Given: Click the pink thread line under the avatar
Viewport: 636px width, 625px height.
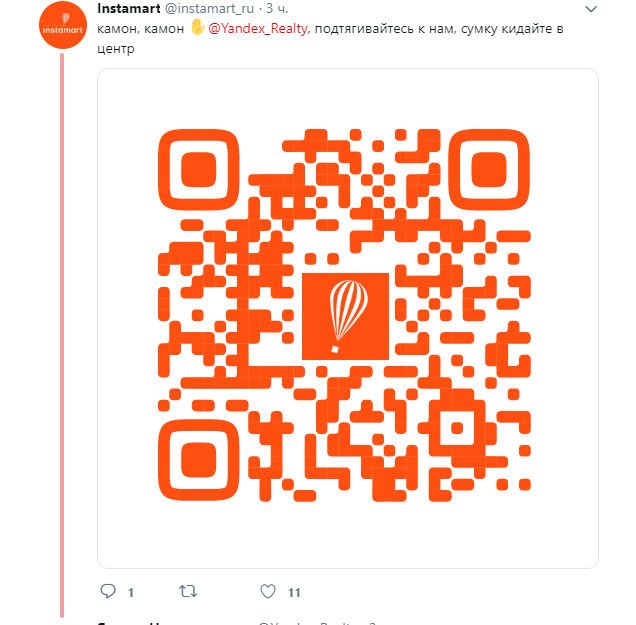Looking at the screenshot, I should coord(62,335).
